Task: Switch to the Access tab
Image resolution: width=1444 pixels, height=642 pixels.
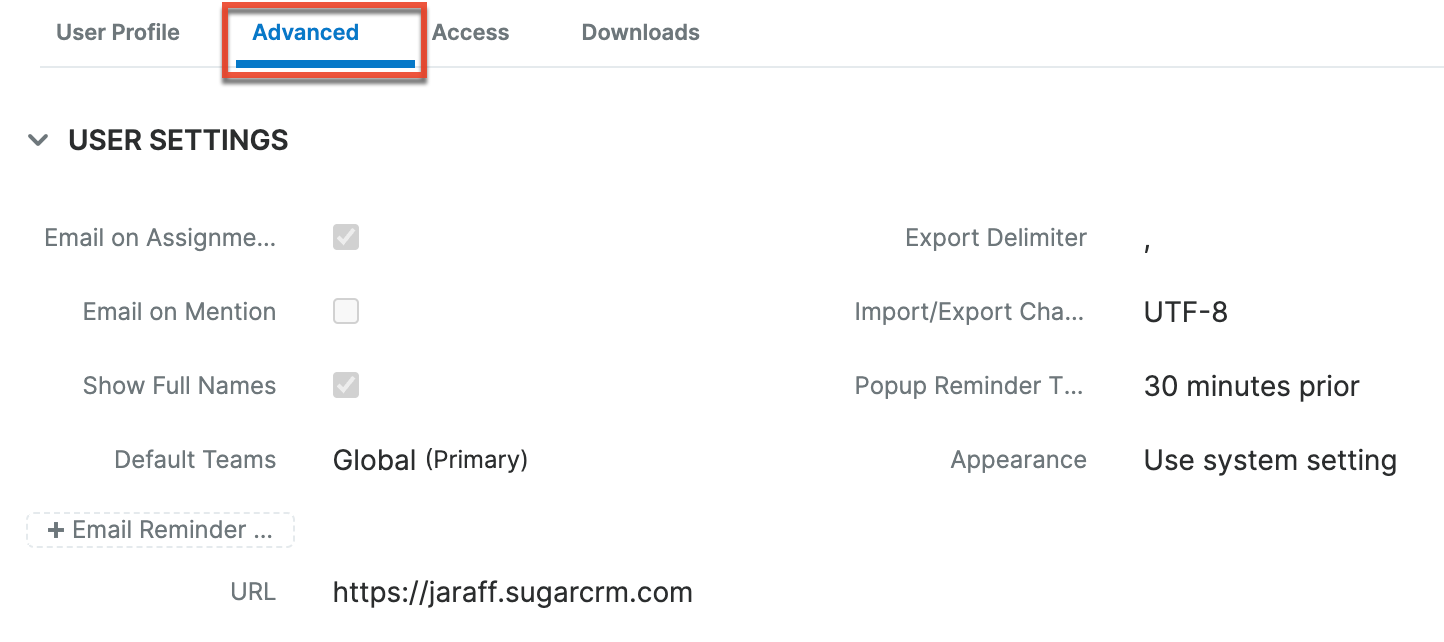Action: pos(470,32)
